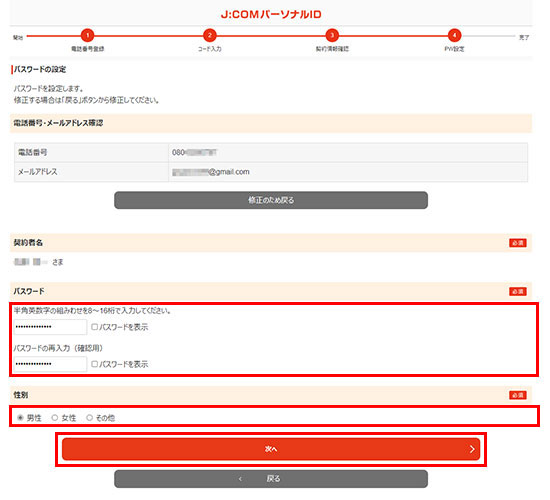Click the J:COMパーソナルID header title
Viewport: 550px width, 500px height.
pyautogui.click(x=271, y=14)
